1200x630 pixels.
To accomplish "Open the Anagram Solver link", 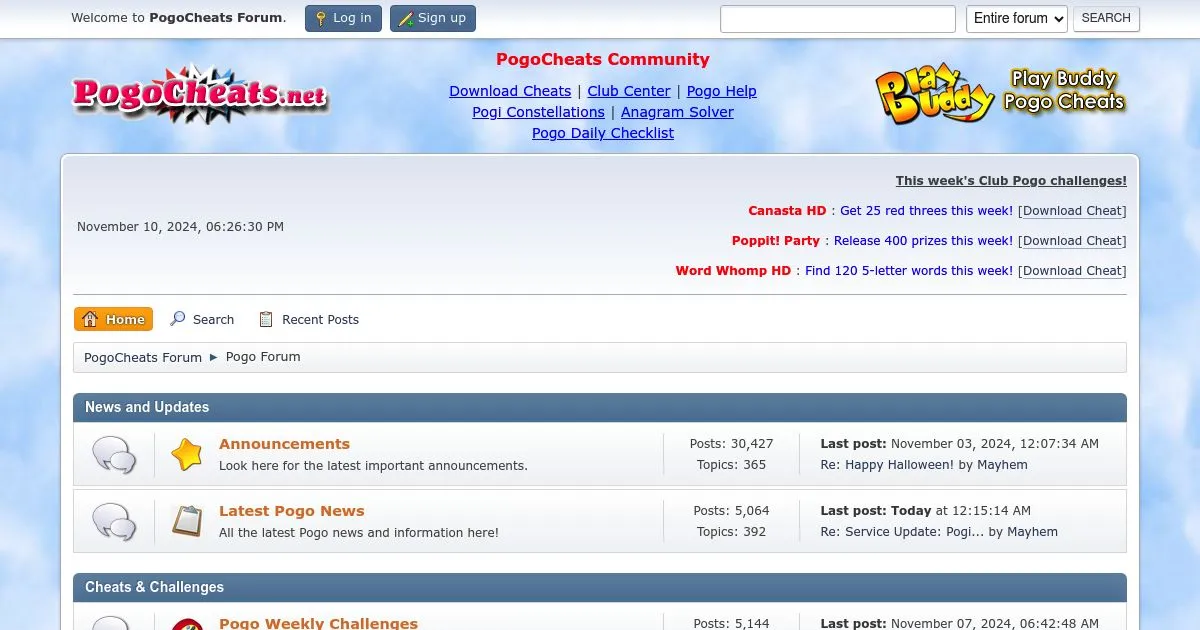I will (x=677, y=112).
